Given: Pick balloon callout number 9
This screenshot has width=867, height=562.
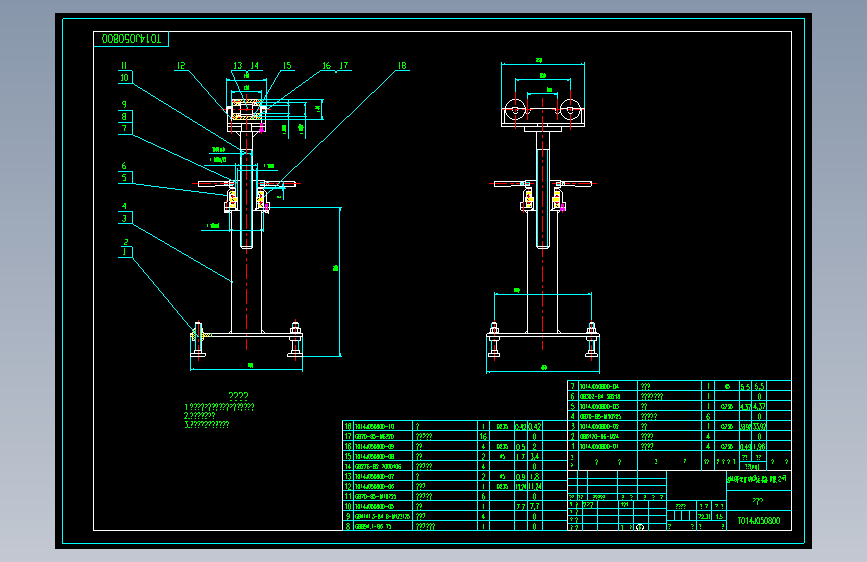Looking at the screenshot, I should [124, 105].
